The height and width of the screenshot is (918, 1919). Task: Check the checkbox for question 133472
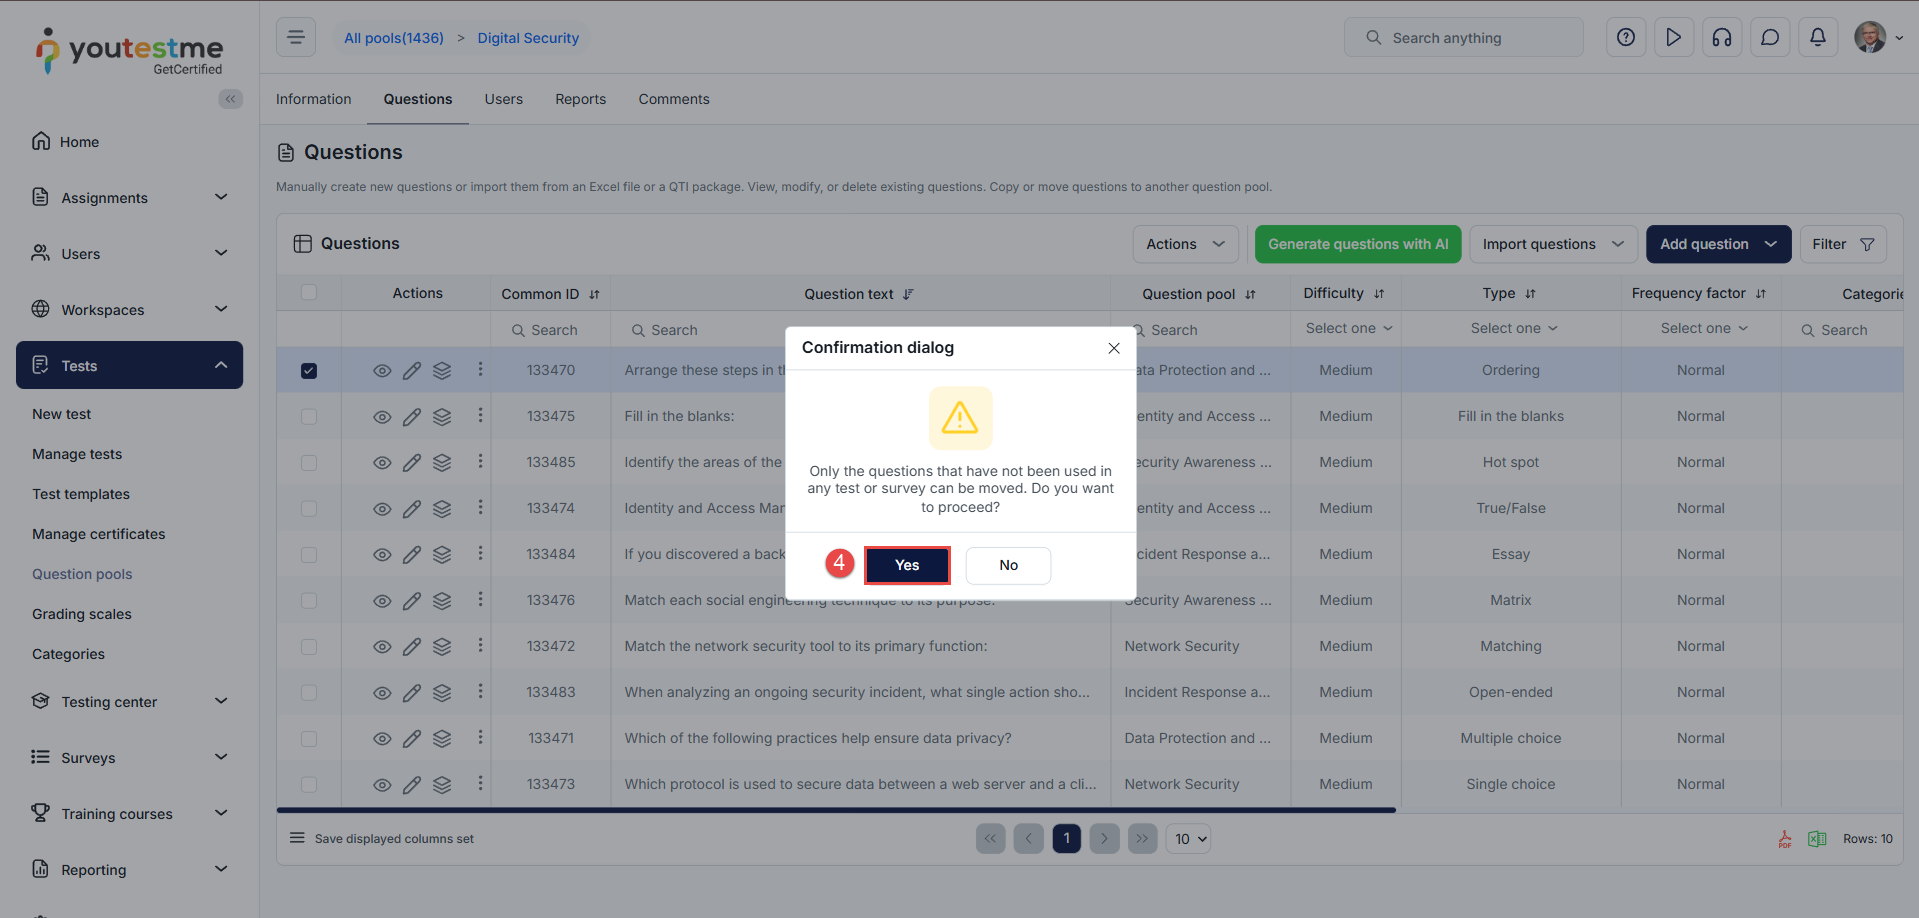(x=309, y=647)
